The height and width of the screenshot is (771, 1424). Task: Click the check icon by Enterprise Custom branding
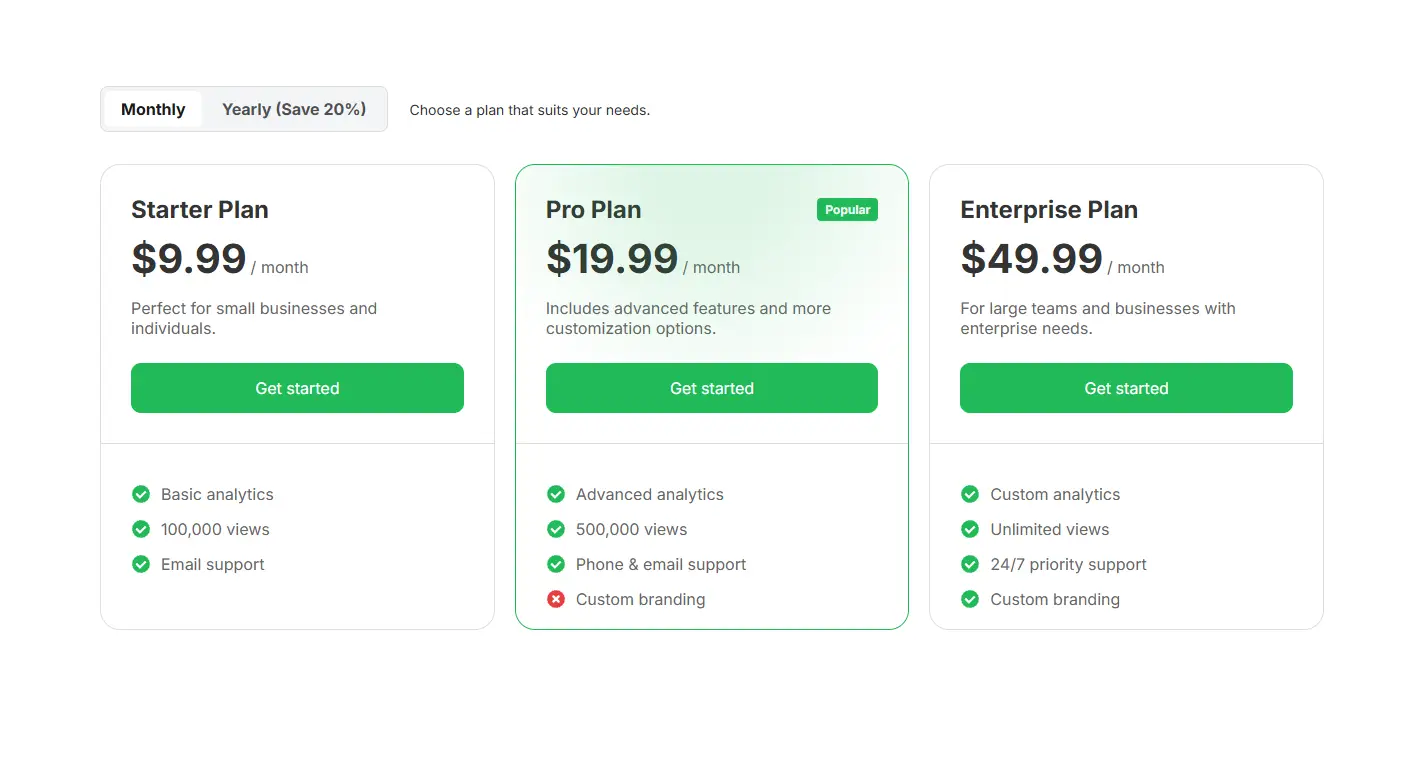point(970,599)
